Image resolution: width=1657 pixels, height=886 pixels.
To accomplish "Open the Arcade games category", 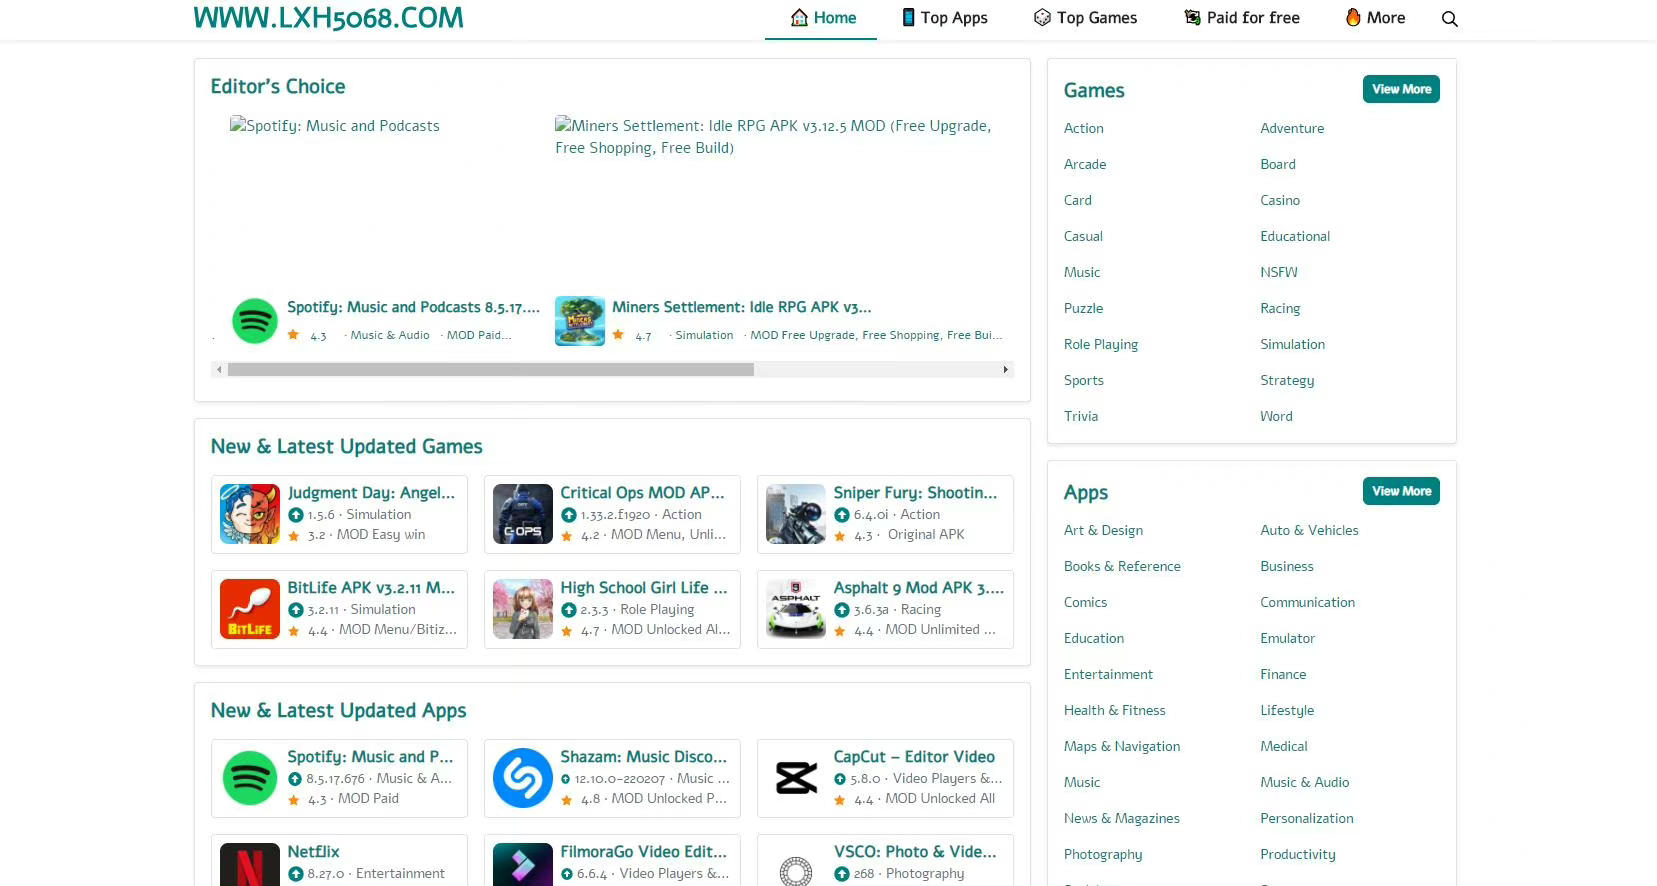I will click(1085, 164).
